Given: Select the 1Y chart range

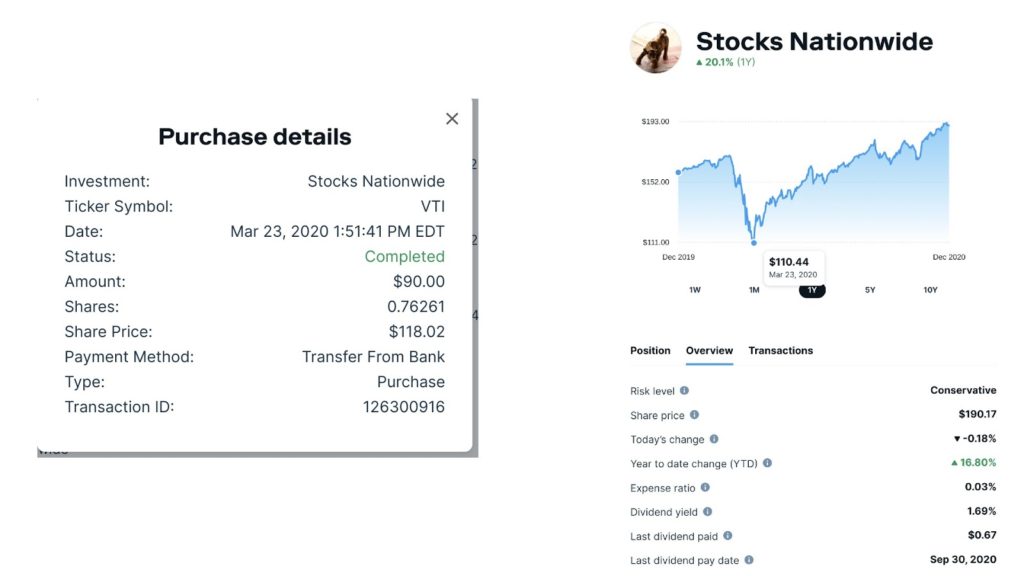Looking at the screenshot, I should pyautogui.click(x=812, y=290).
